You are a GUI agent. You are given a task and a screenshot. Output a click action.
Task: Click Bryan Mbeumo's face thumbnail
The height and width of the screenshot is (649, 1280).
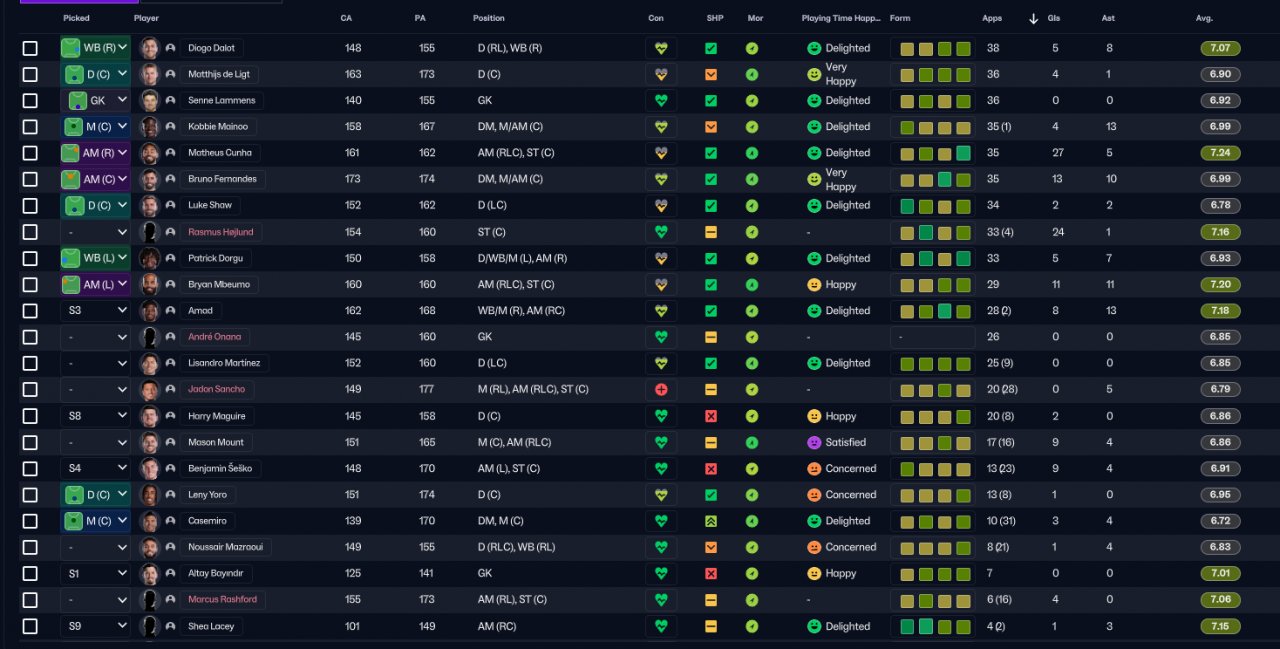(x=150, y=285)
